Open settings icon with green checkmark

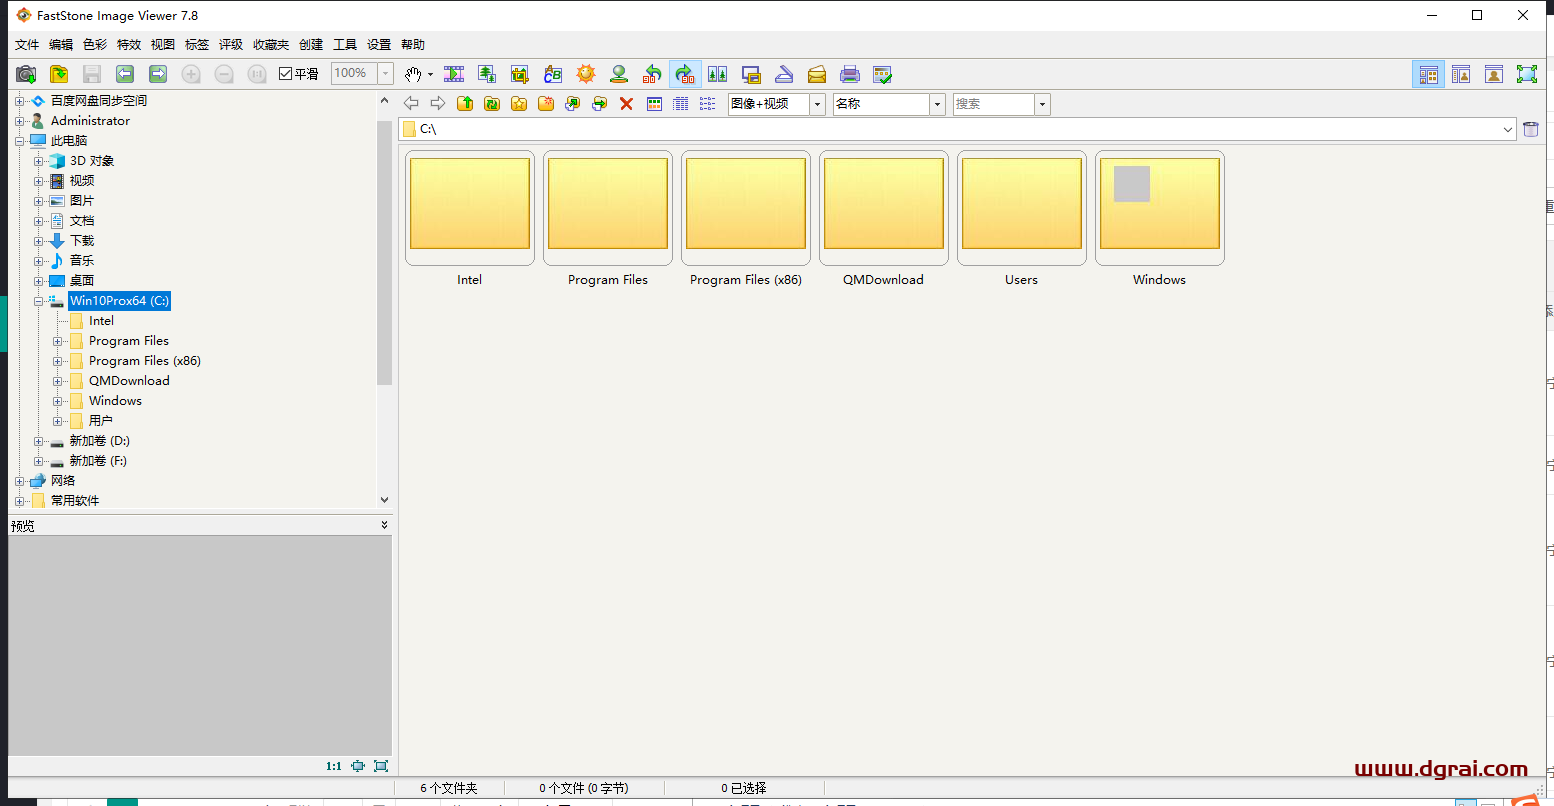(882, 74)
